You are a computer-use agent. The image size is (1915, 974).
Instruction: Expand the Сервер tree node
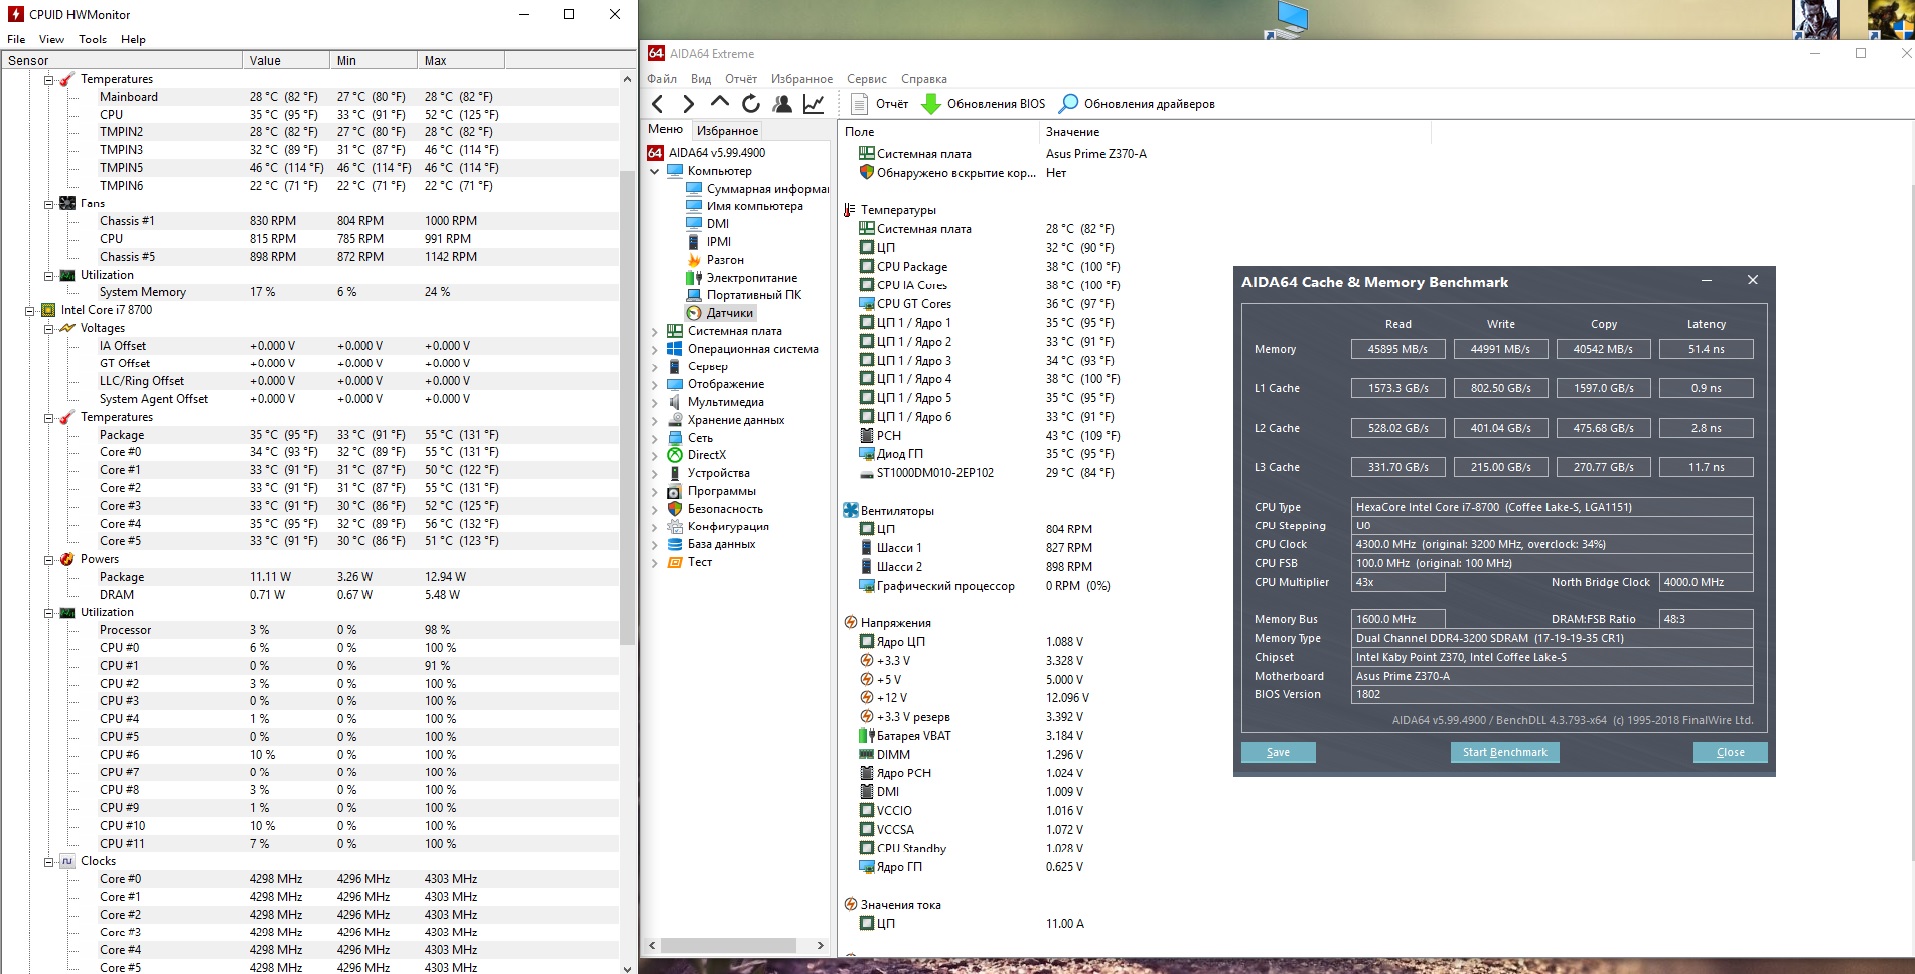click(655, 366)
